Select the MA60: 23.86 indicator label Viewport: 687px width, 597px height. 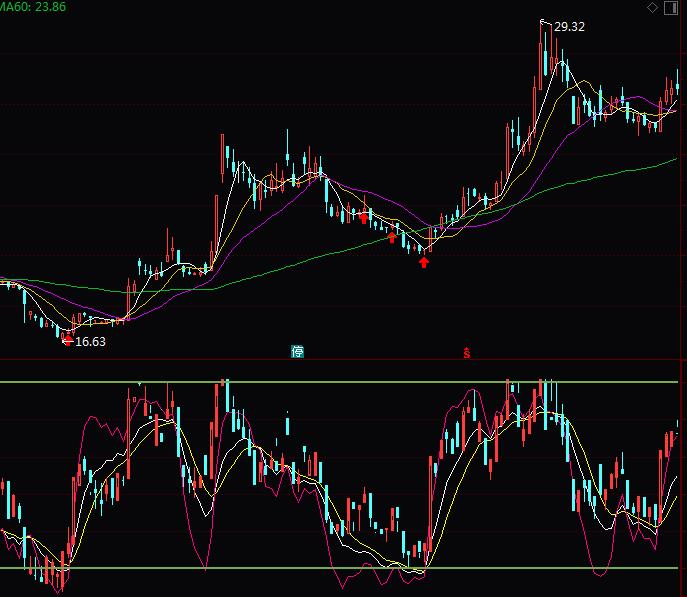coord(34,7)
